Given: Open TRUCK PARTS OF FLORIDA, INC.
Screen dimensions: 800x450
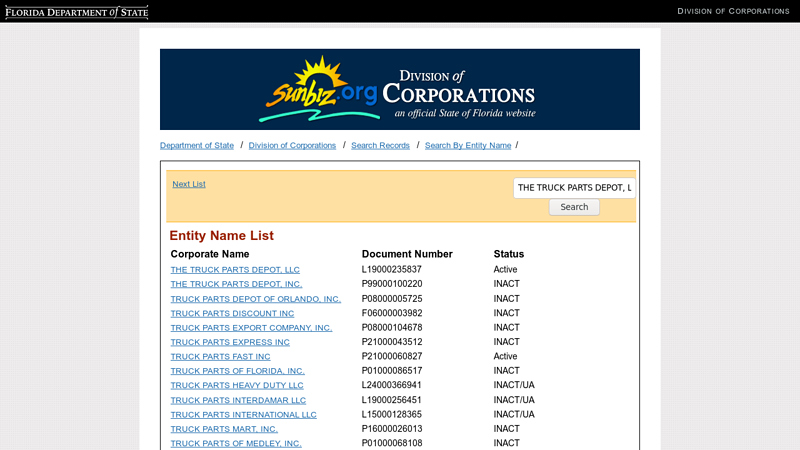Looking at the screenshot, I should (237, 370).
